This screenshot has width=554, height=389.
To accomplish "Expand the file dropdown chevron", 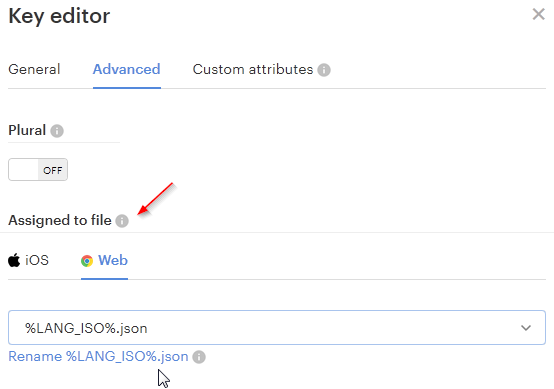I will (526, 328).
